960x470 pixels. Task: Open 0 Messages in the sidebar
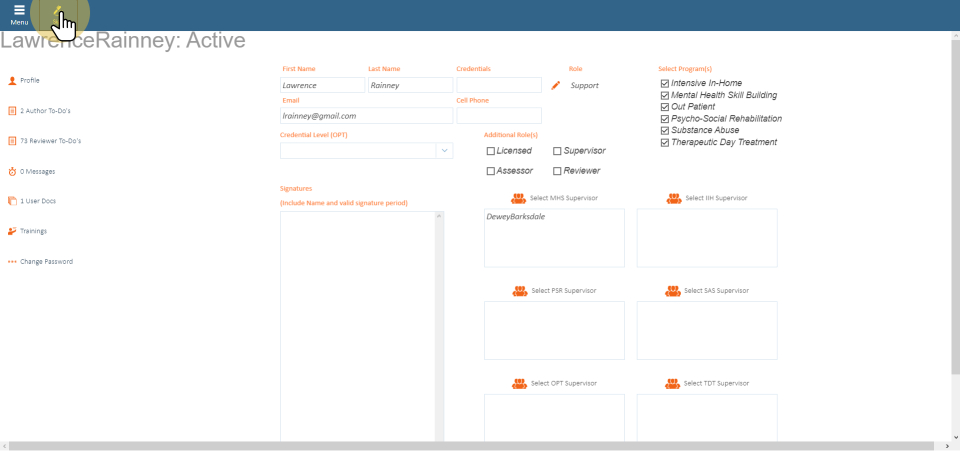coord(37,171)
